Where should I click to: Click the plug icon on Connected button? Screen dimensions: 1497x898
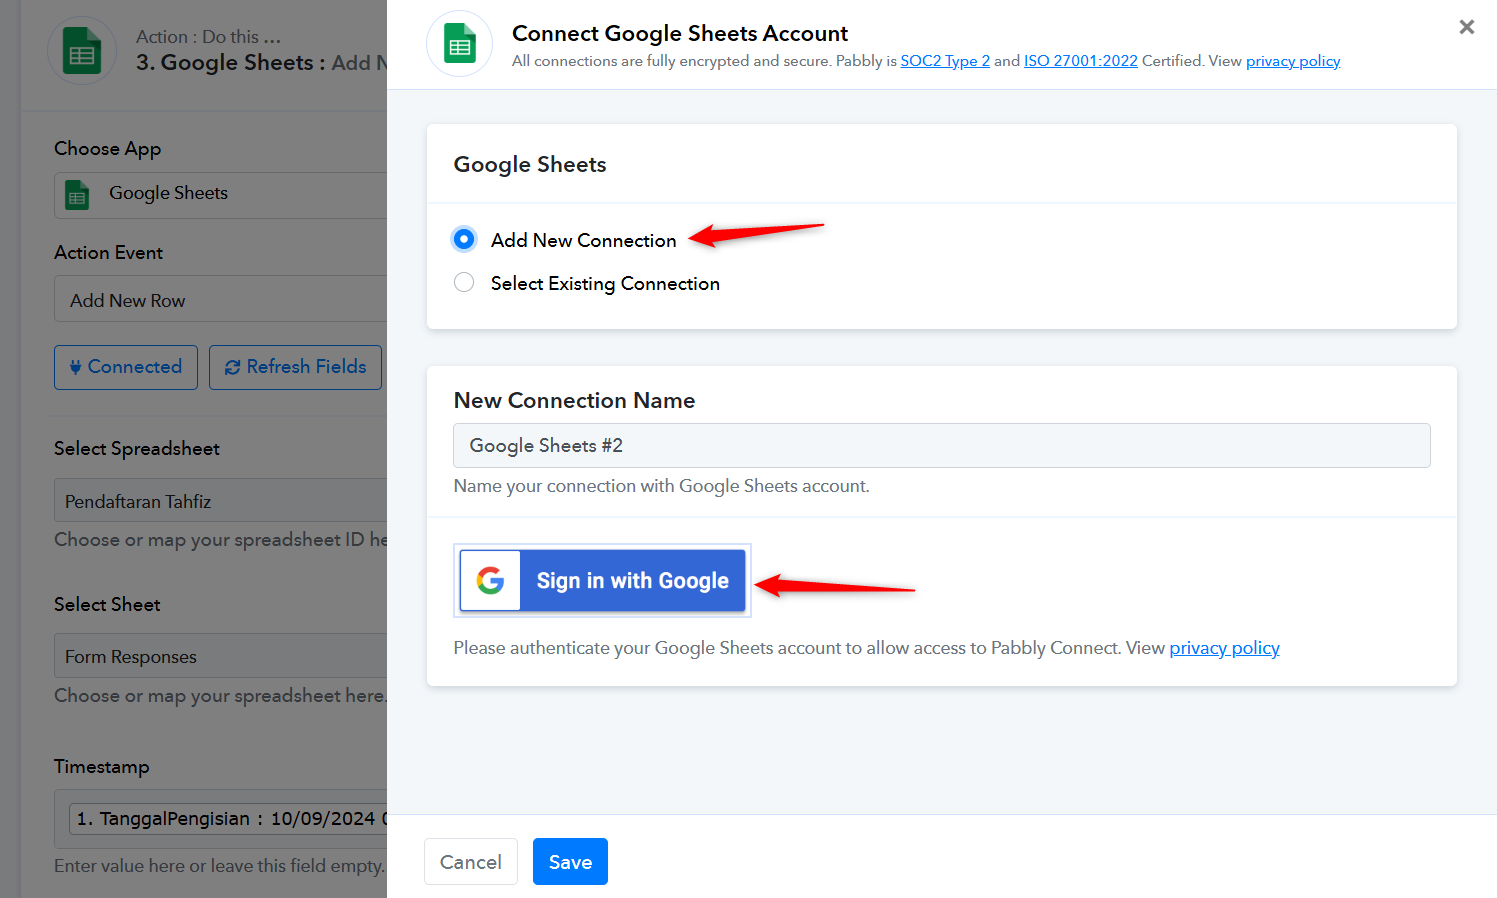pyautogui.click(x=75, y=367)
